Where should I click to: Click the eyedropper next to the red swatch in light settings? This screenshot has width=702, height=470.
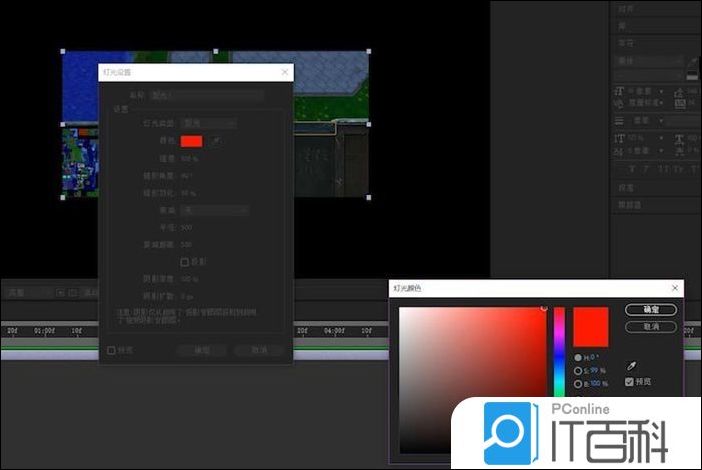[x=216, y=141]
